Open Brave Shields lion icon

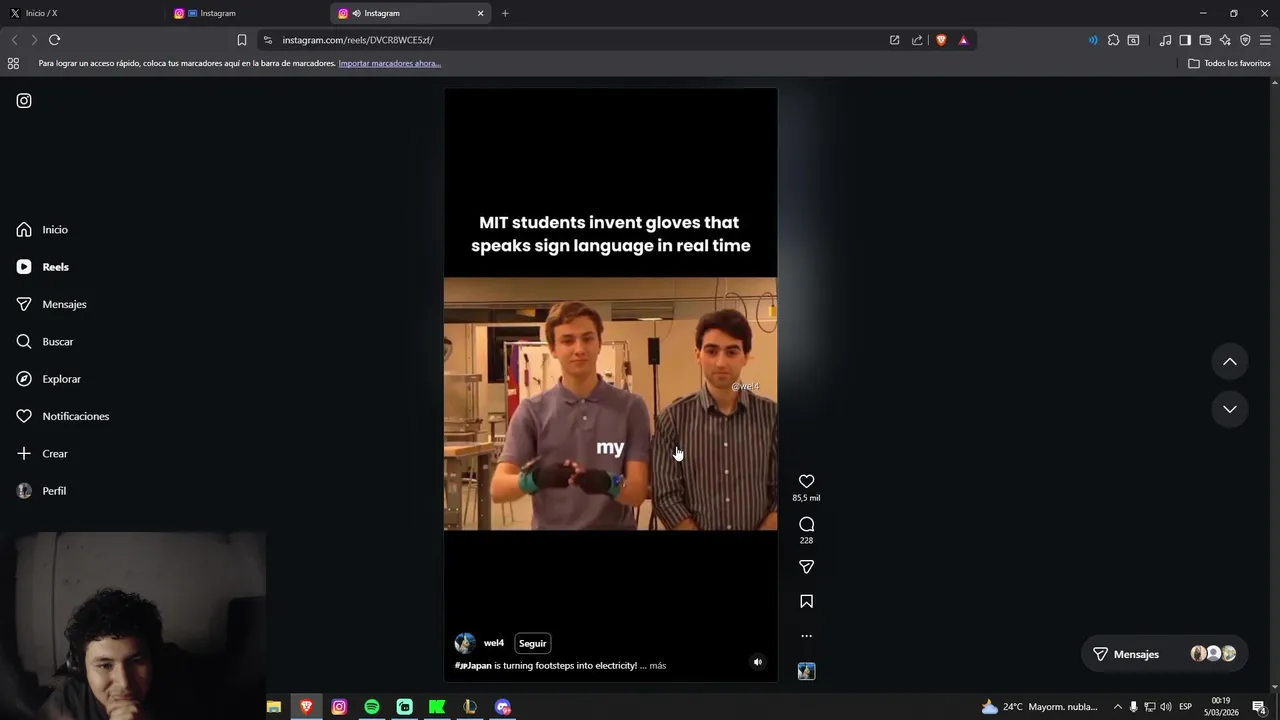[941, 40]
